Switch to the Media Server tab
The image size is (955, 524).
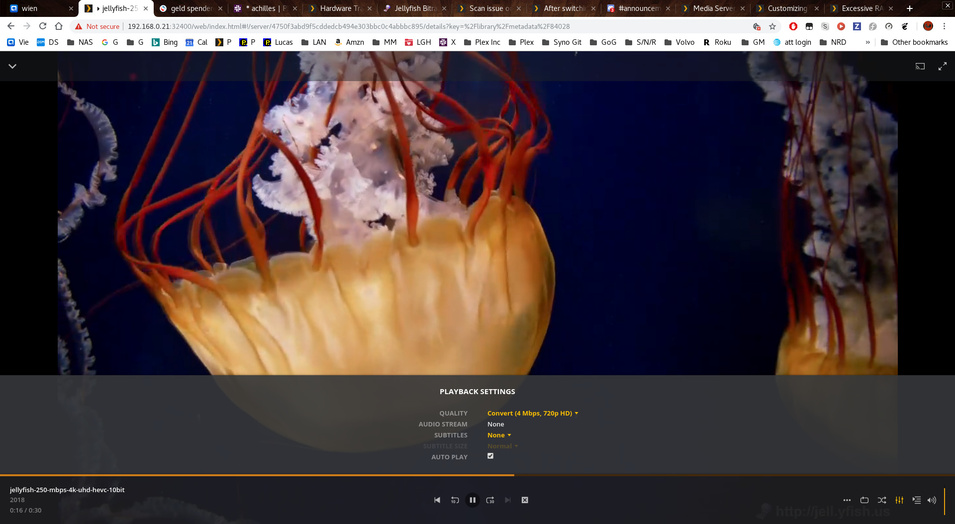[712, 9]
